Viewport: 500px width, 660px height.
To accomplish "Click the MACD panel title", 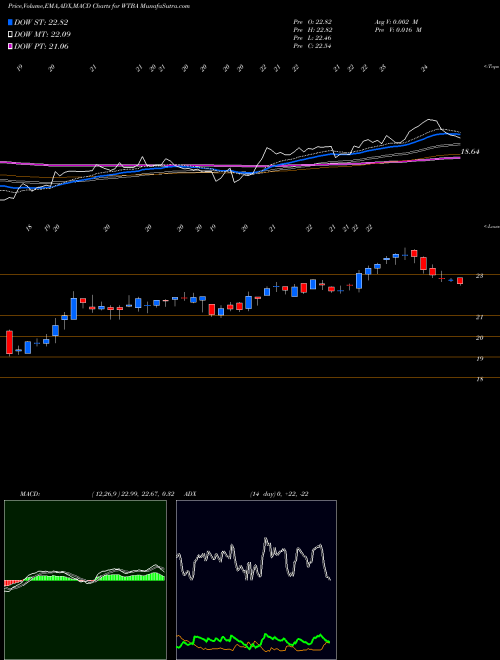I will [x=30, y=494].
